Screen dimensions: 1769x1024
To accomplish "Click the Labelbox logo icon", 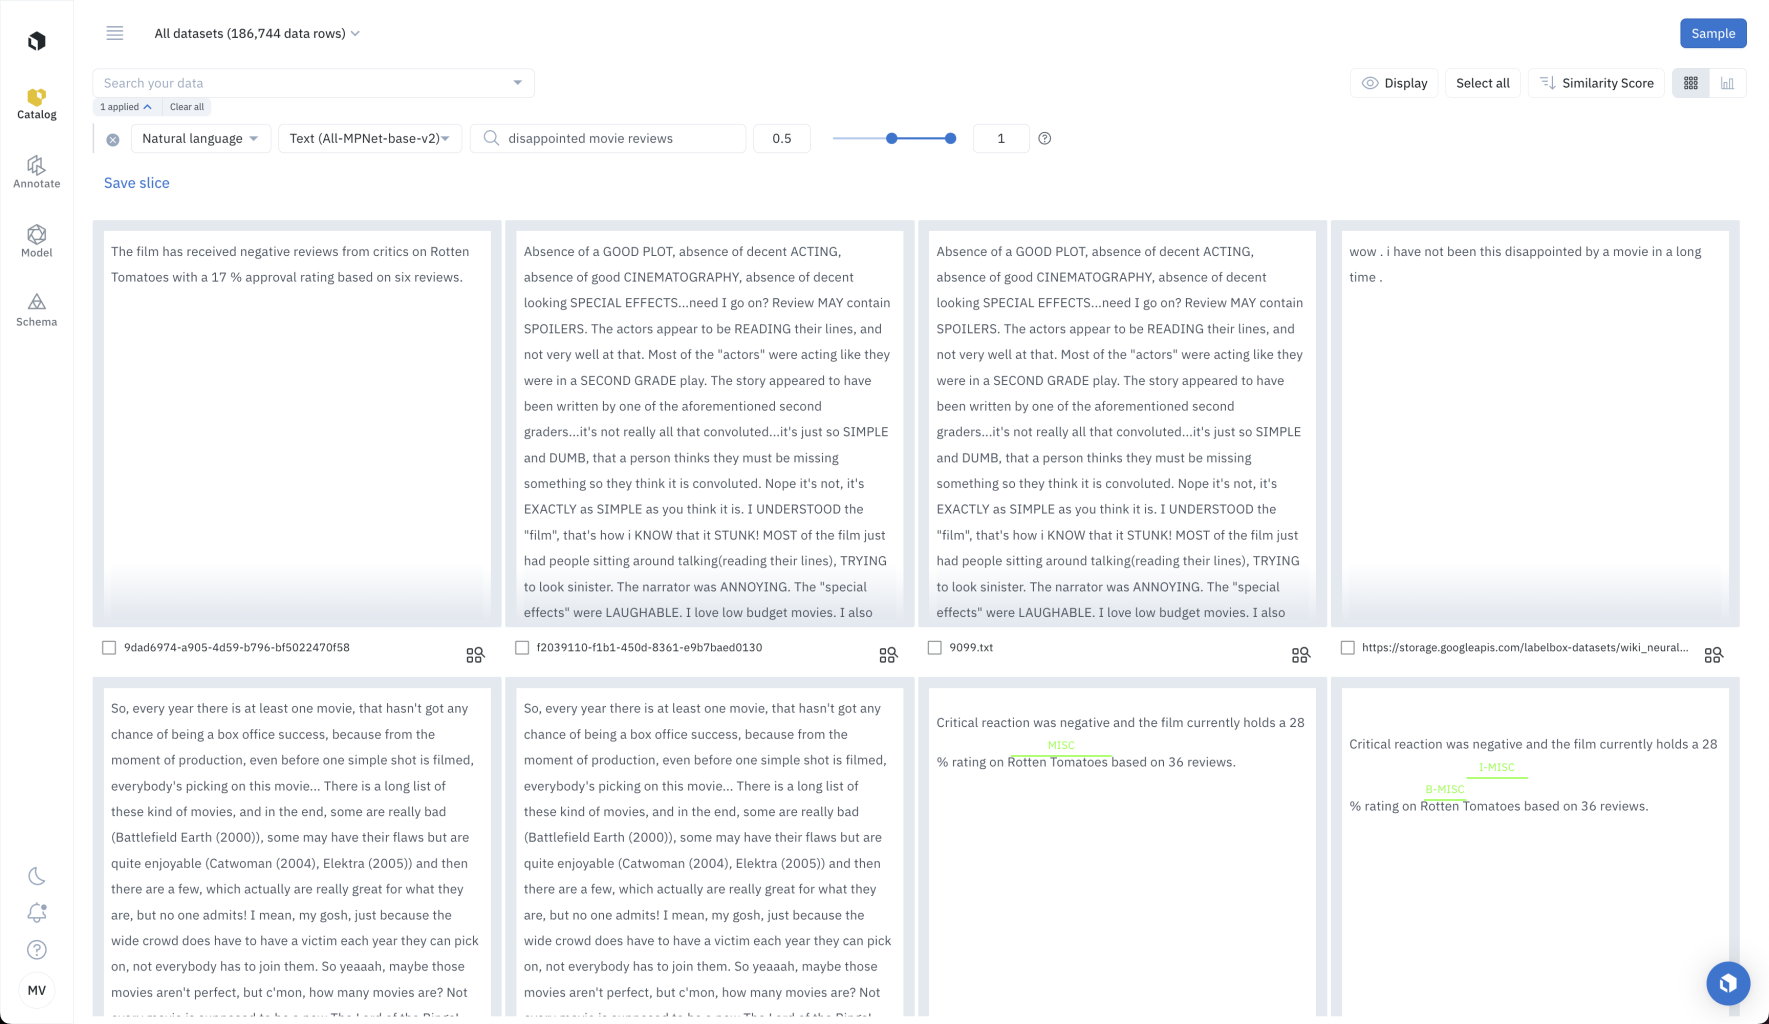I will point(37,41).
